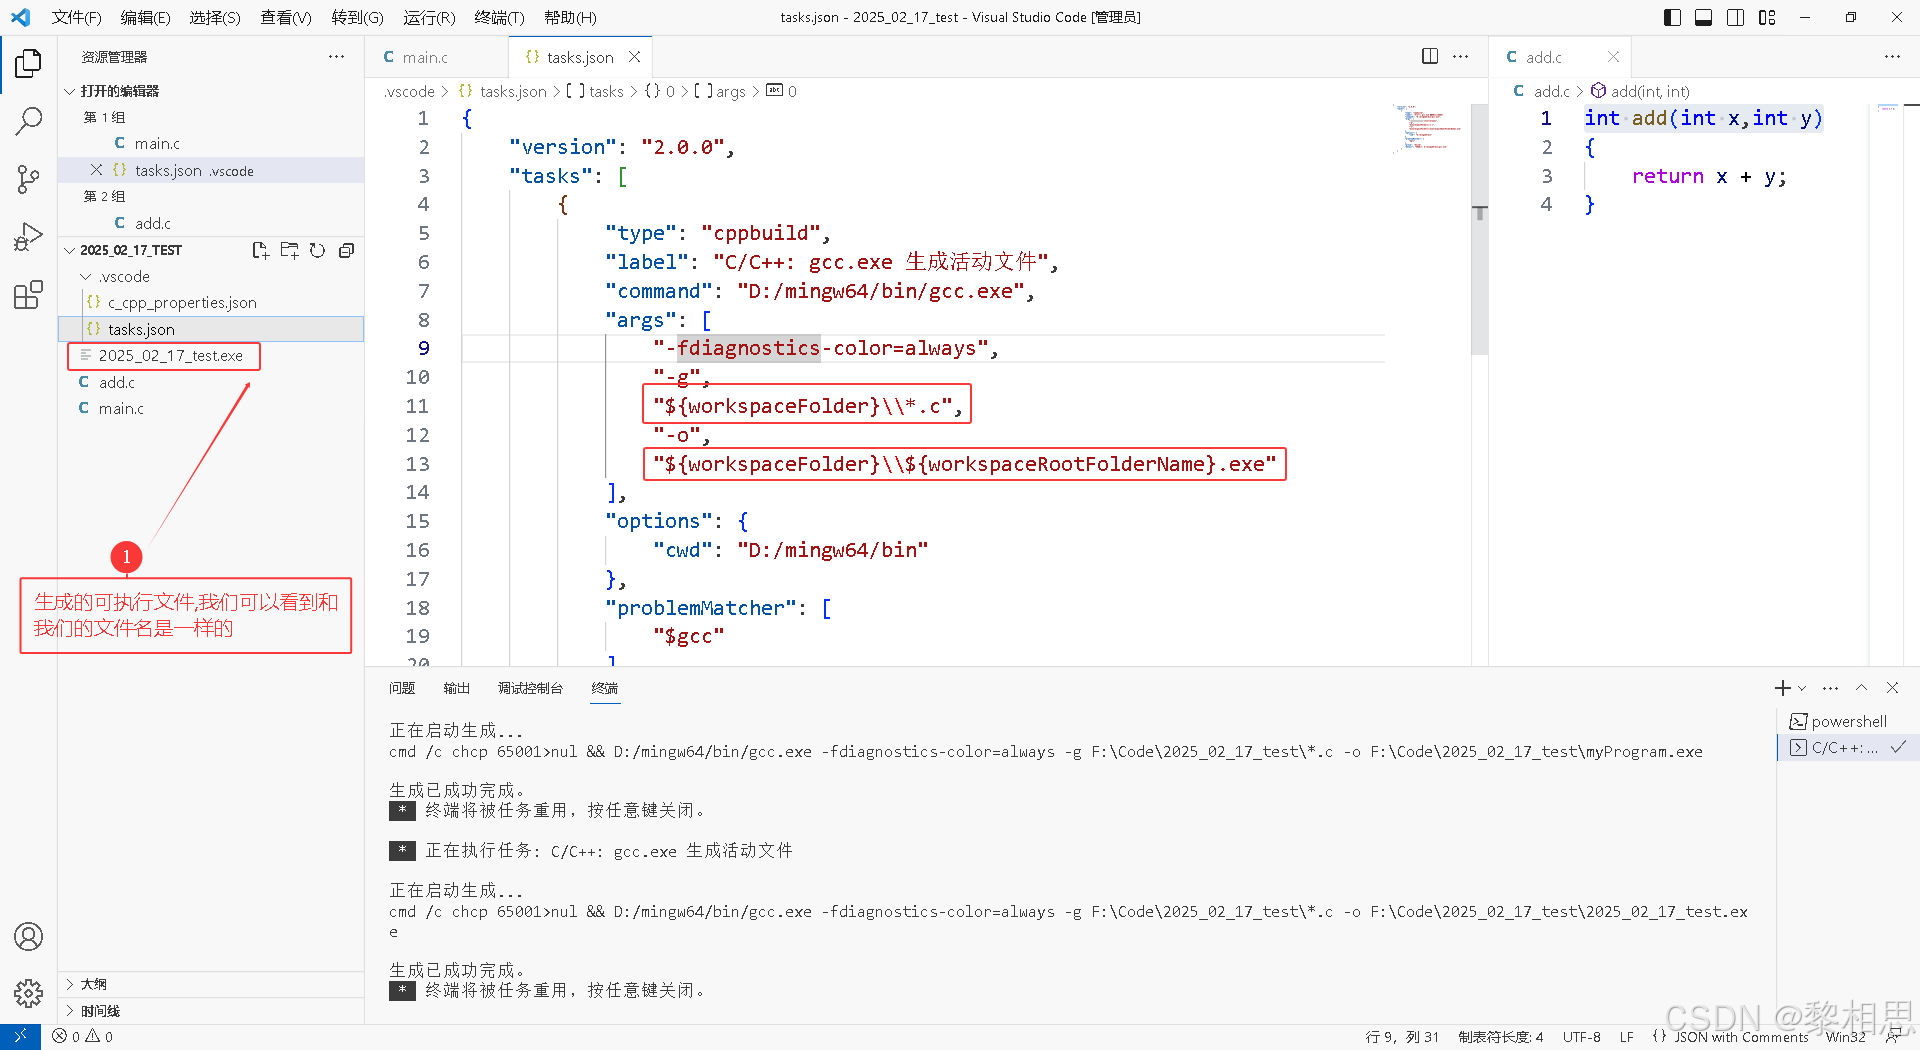Create a new terminal with plus icon
1920x1050 pixels.
1782,688
